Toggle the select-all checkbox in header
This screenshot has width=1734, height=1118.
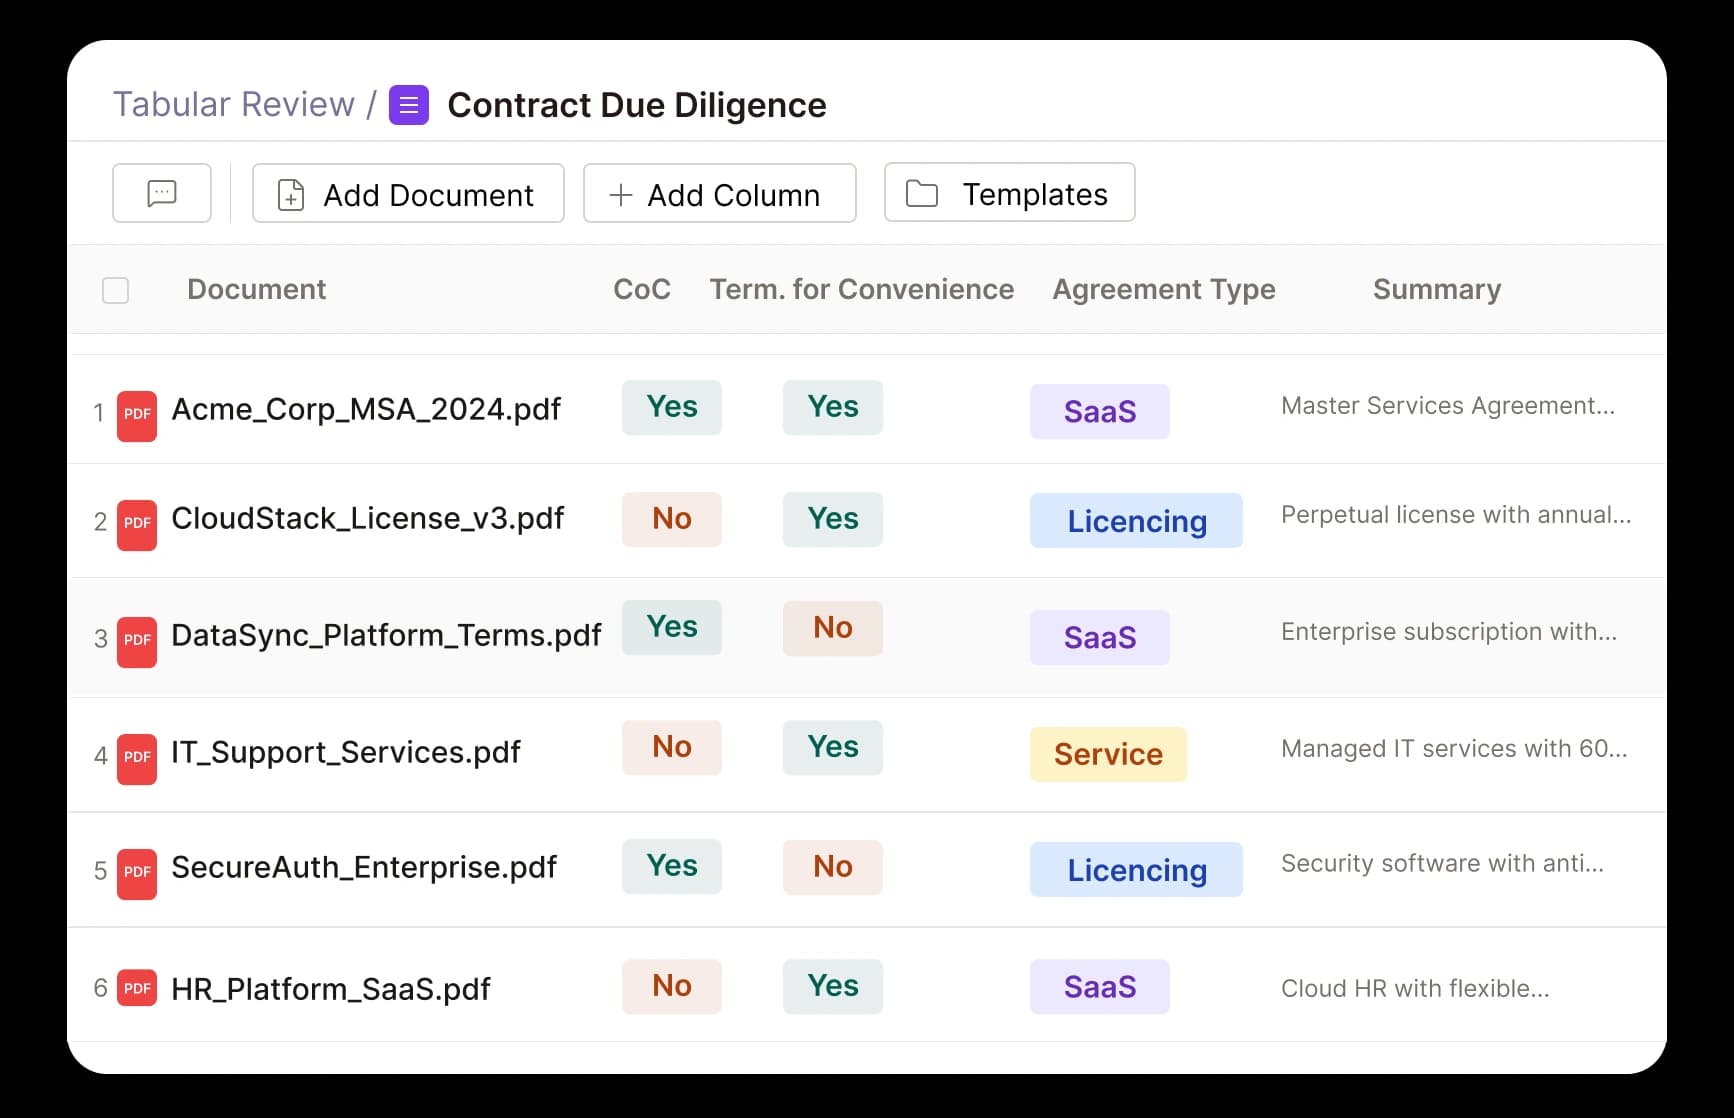tap(116, 290)
